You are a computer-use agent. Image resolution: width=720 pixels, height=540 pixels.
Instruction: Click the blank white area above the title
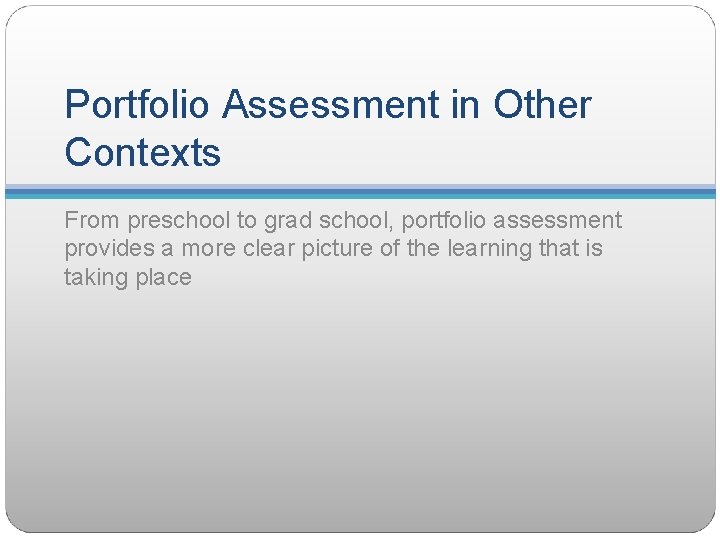pyautogui.click(x=360, y=44)
